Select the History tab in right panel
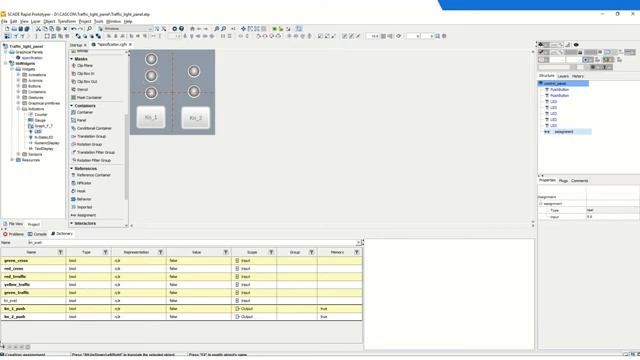This screenshot has height=360, width=640. pos(578,76)
